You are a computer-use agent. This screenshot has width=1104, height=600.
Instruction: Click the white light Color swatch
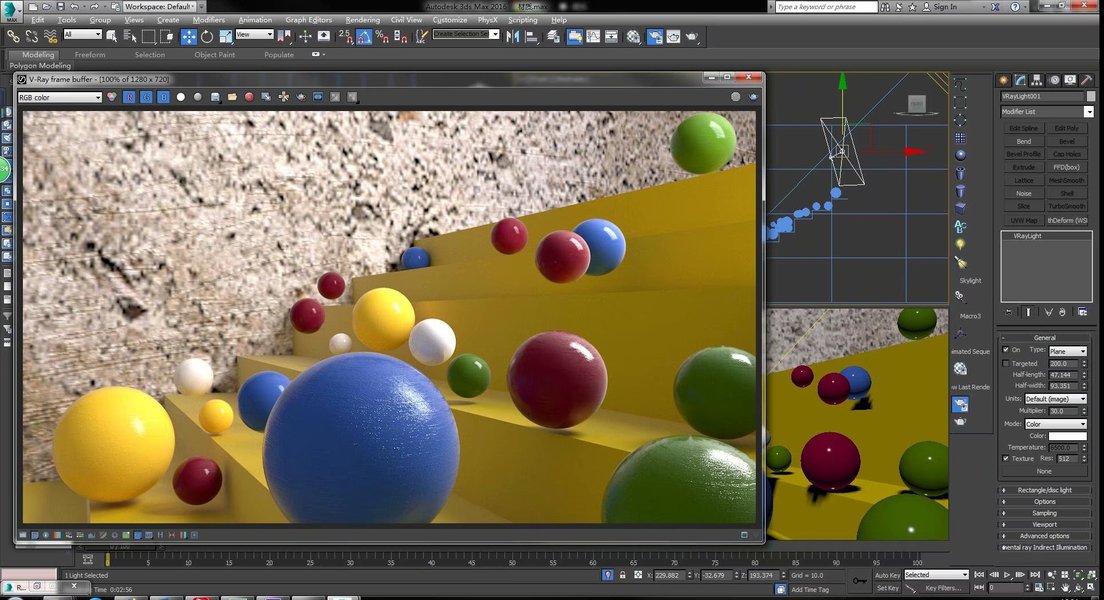[x=1067, y=436]
